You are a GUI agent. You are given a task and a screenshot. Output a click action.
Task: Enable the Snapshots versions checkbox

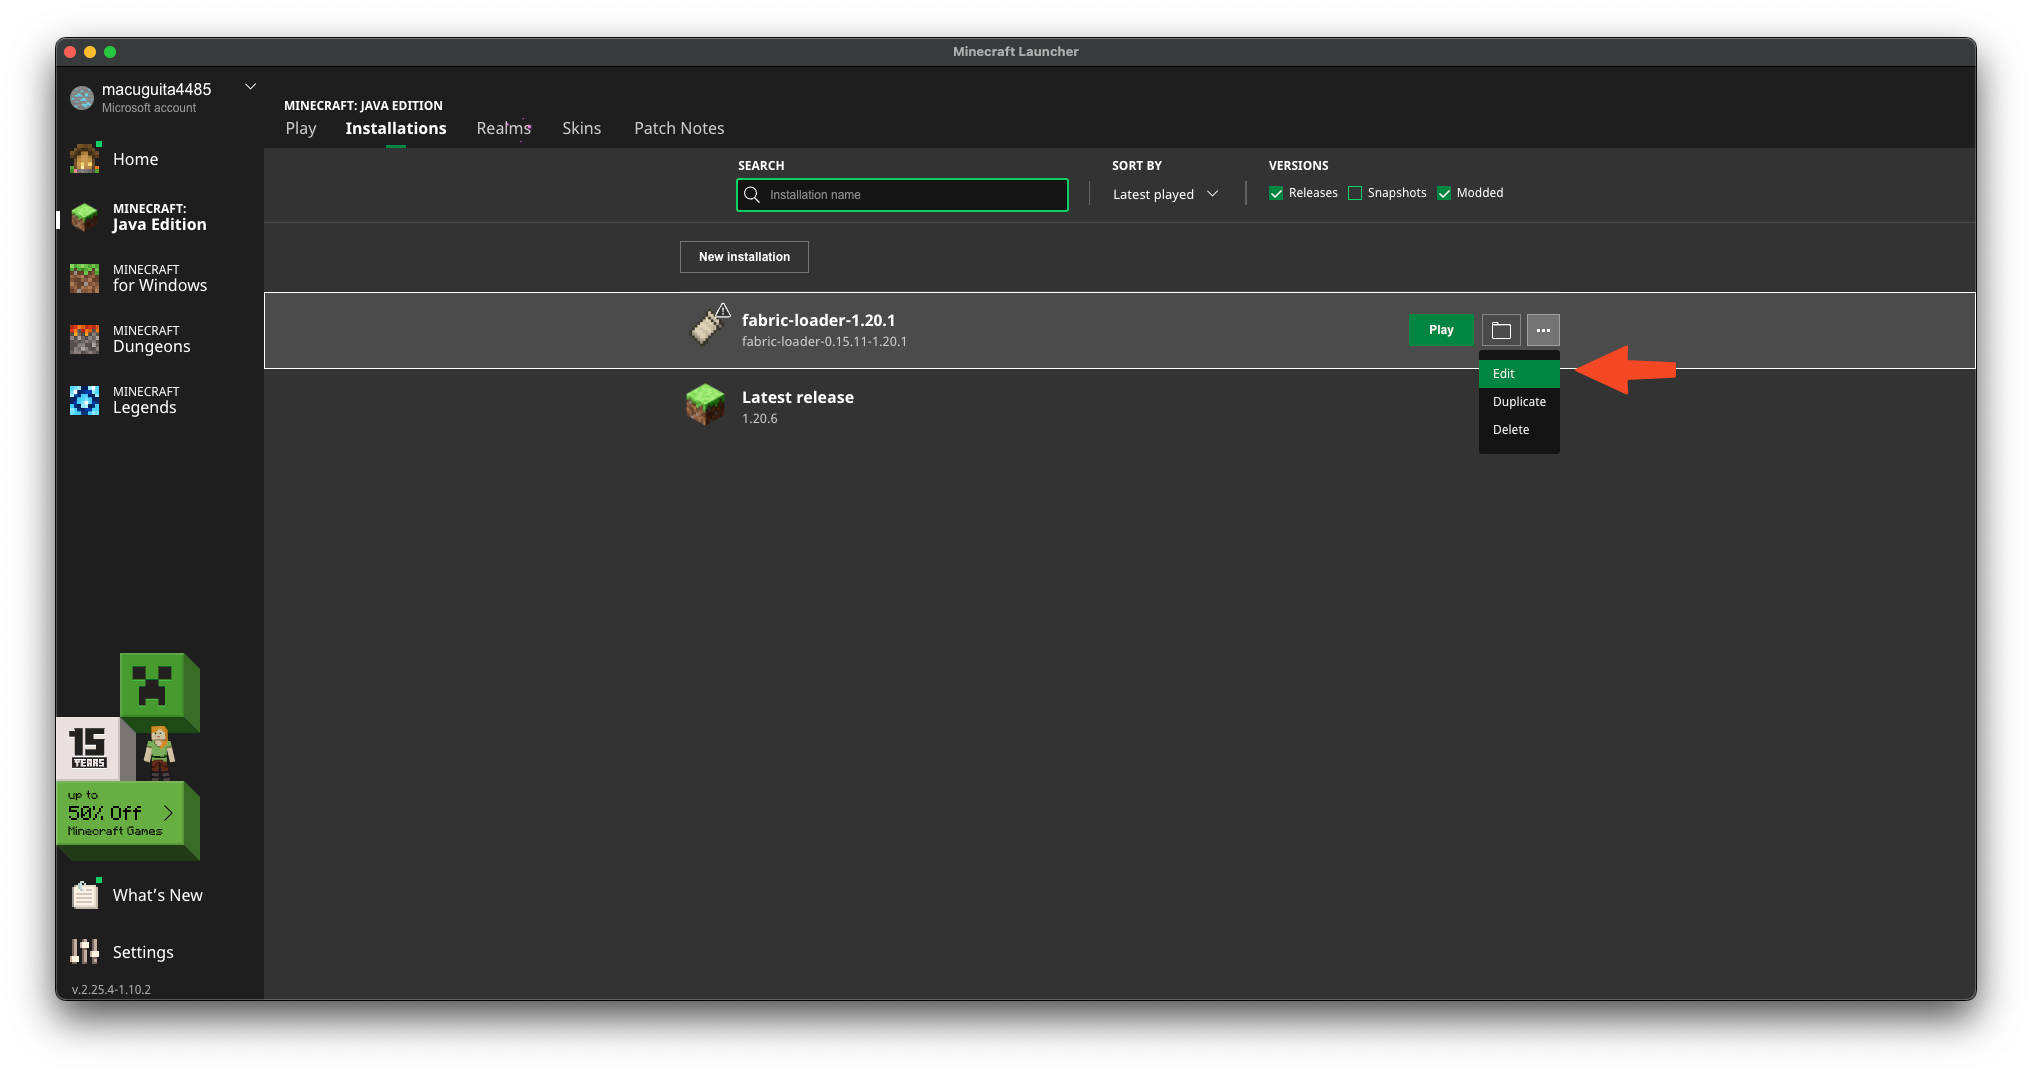(x=1355, y=193)
